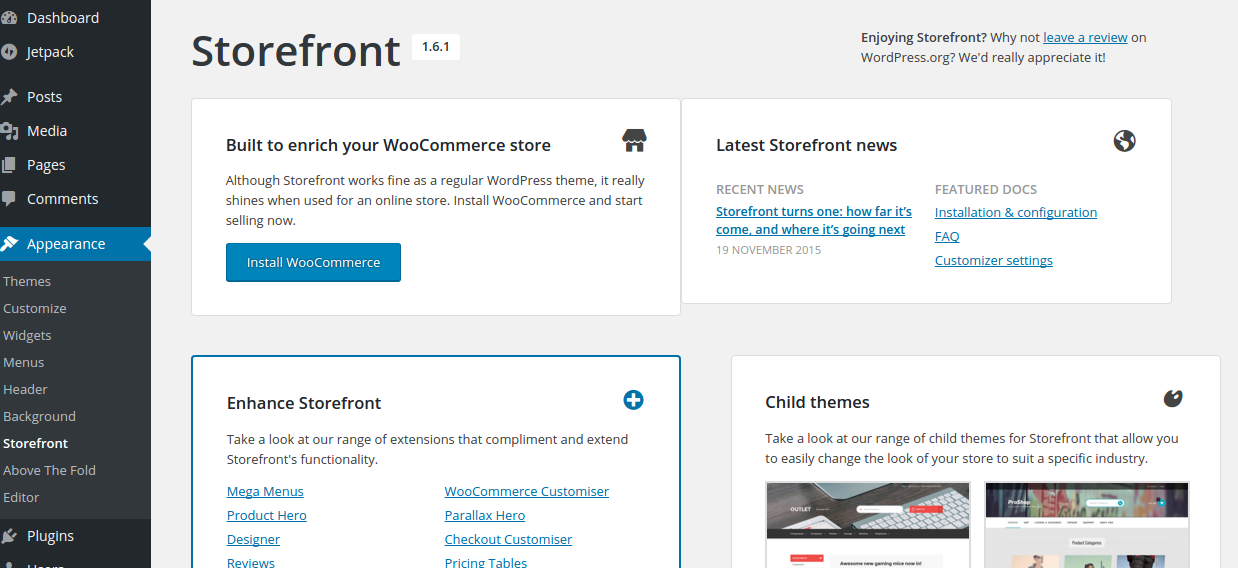1238x568 pixels.
Task: Select Background under Appearance
Action: point(39,417)
